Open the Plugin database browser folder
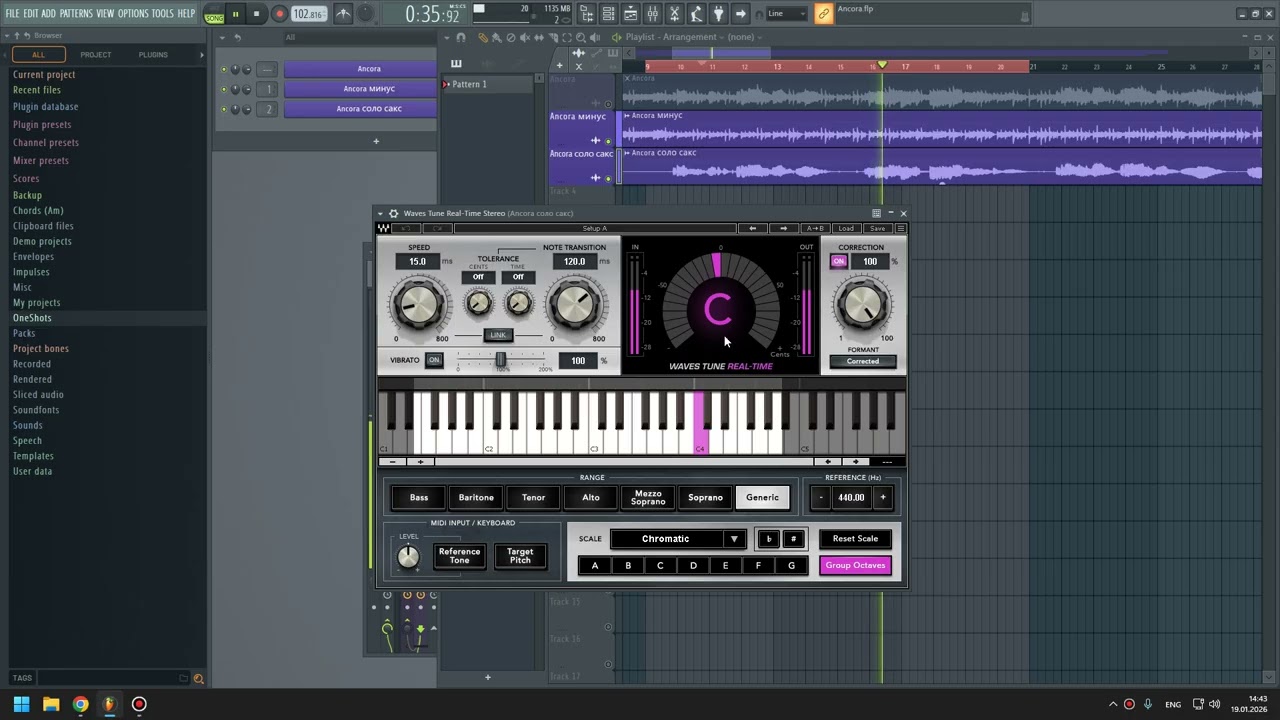Viewport: 1280px width, 720px height. pos(45,107)
